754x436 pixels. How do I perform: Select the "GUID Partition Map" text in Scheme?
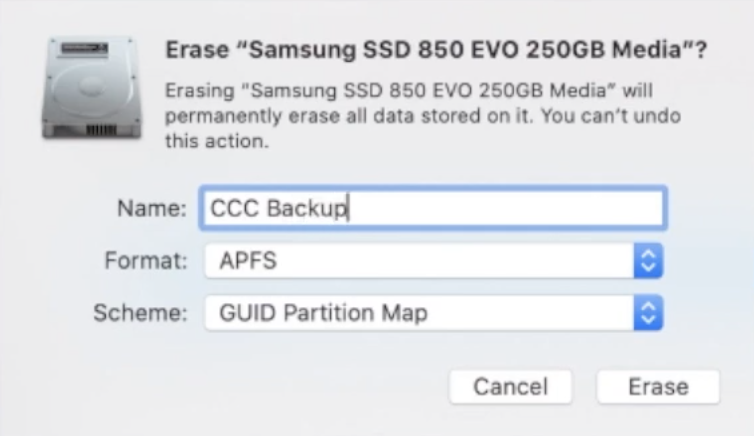[x=322, y=313]
